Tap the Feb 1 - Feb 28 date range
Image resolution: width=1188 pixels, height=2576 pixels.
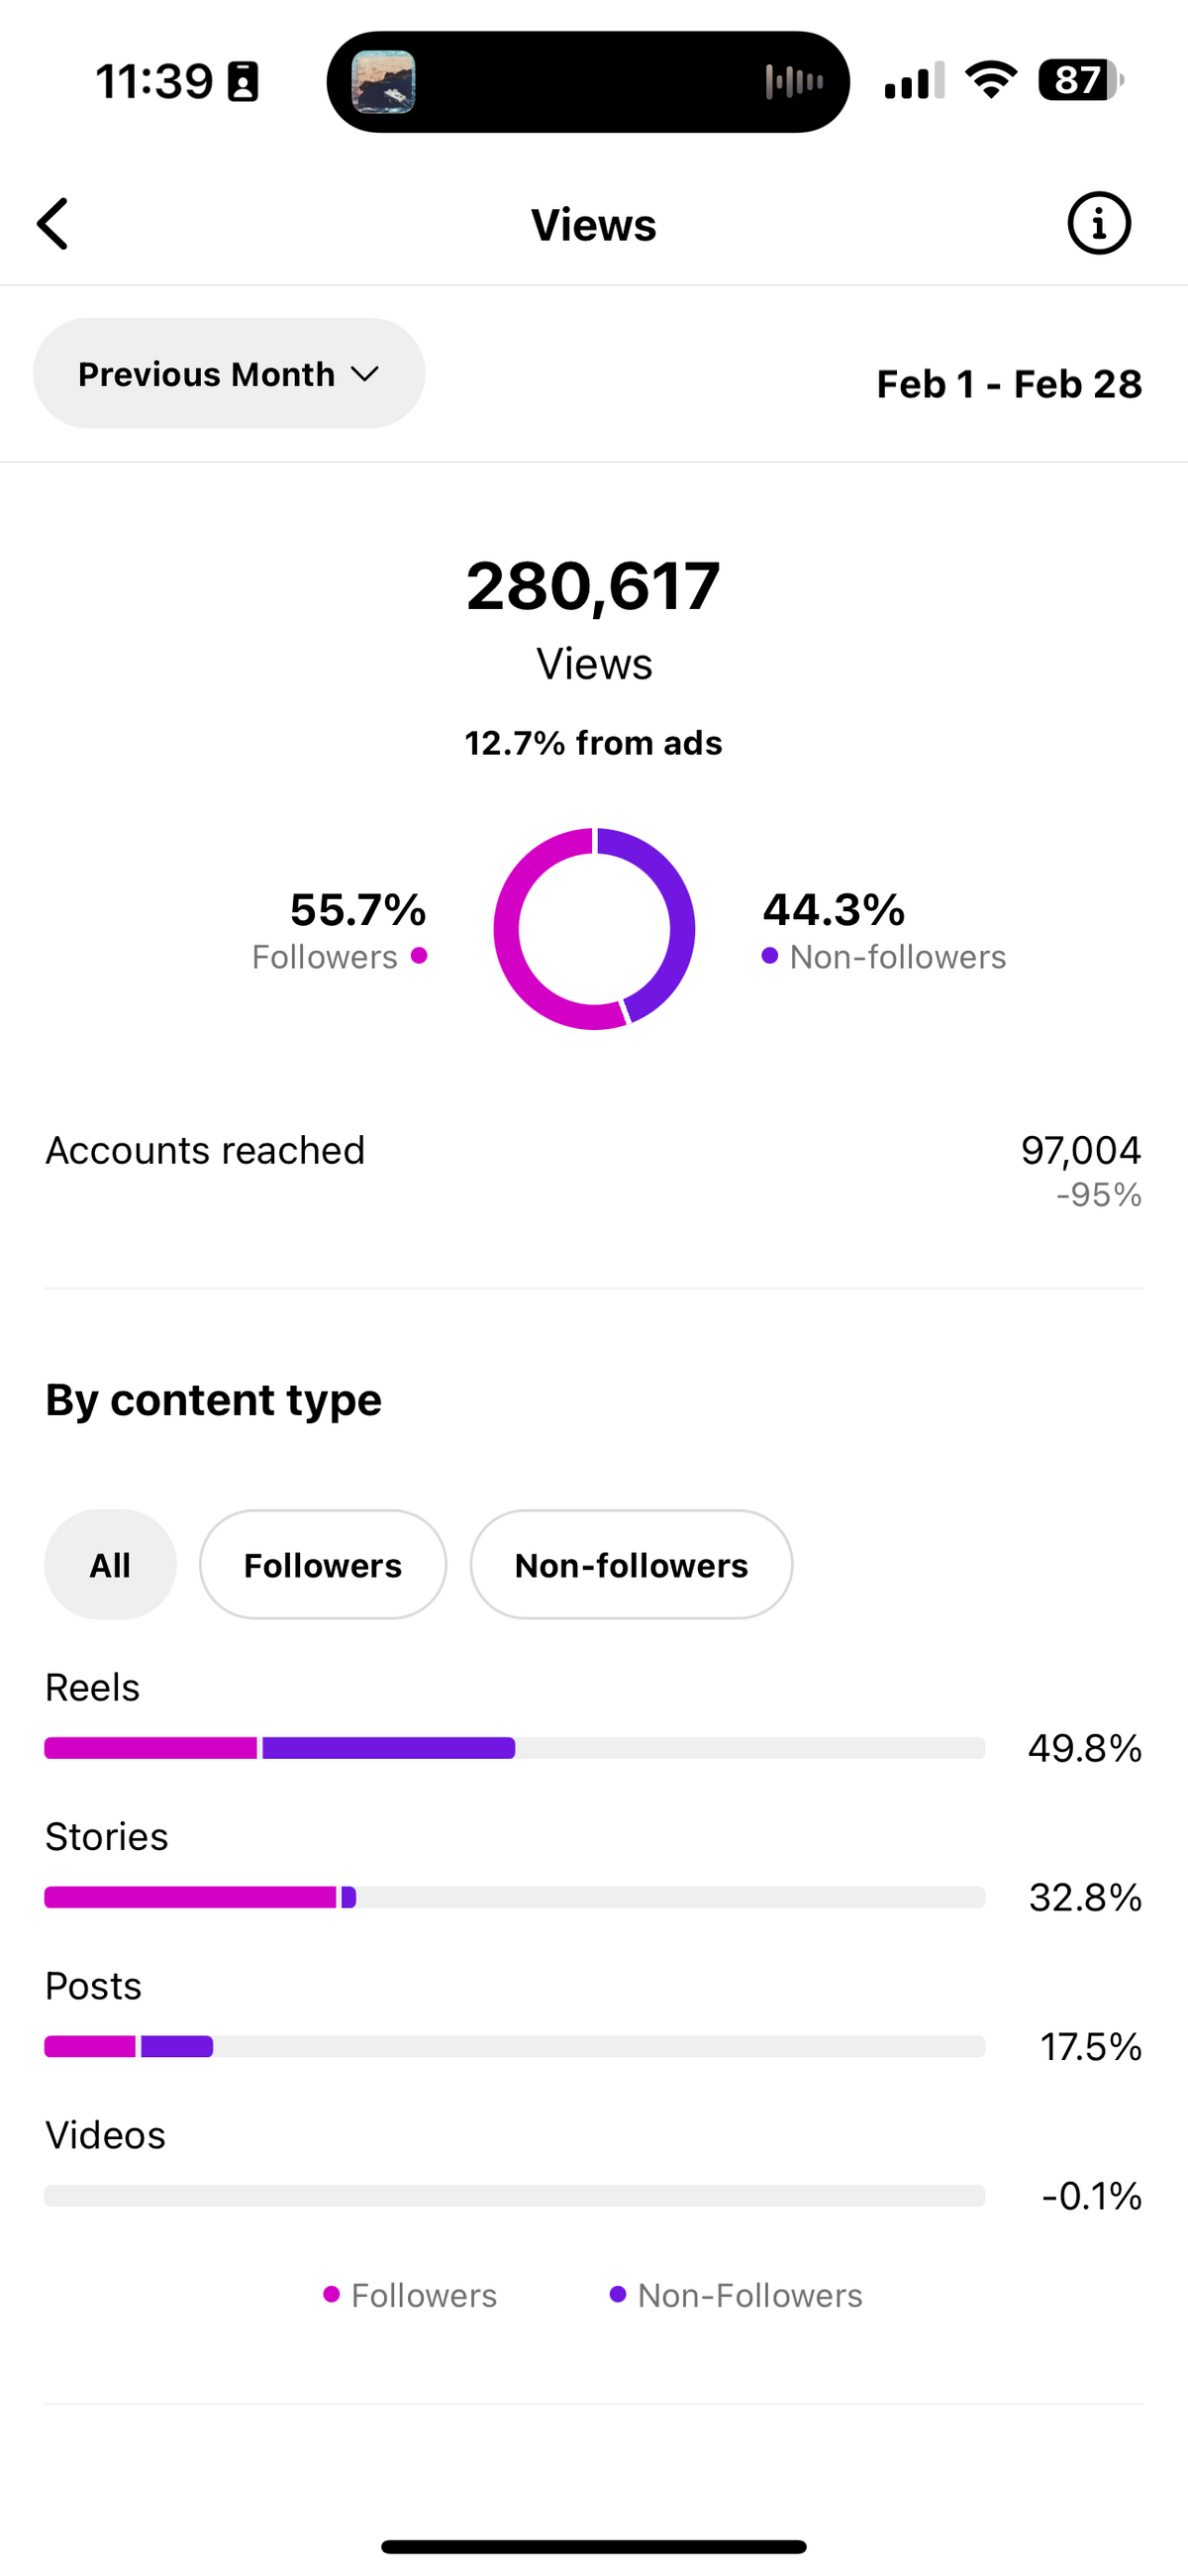pyautogui.click(x=1009, y=384)
